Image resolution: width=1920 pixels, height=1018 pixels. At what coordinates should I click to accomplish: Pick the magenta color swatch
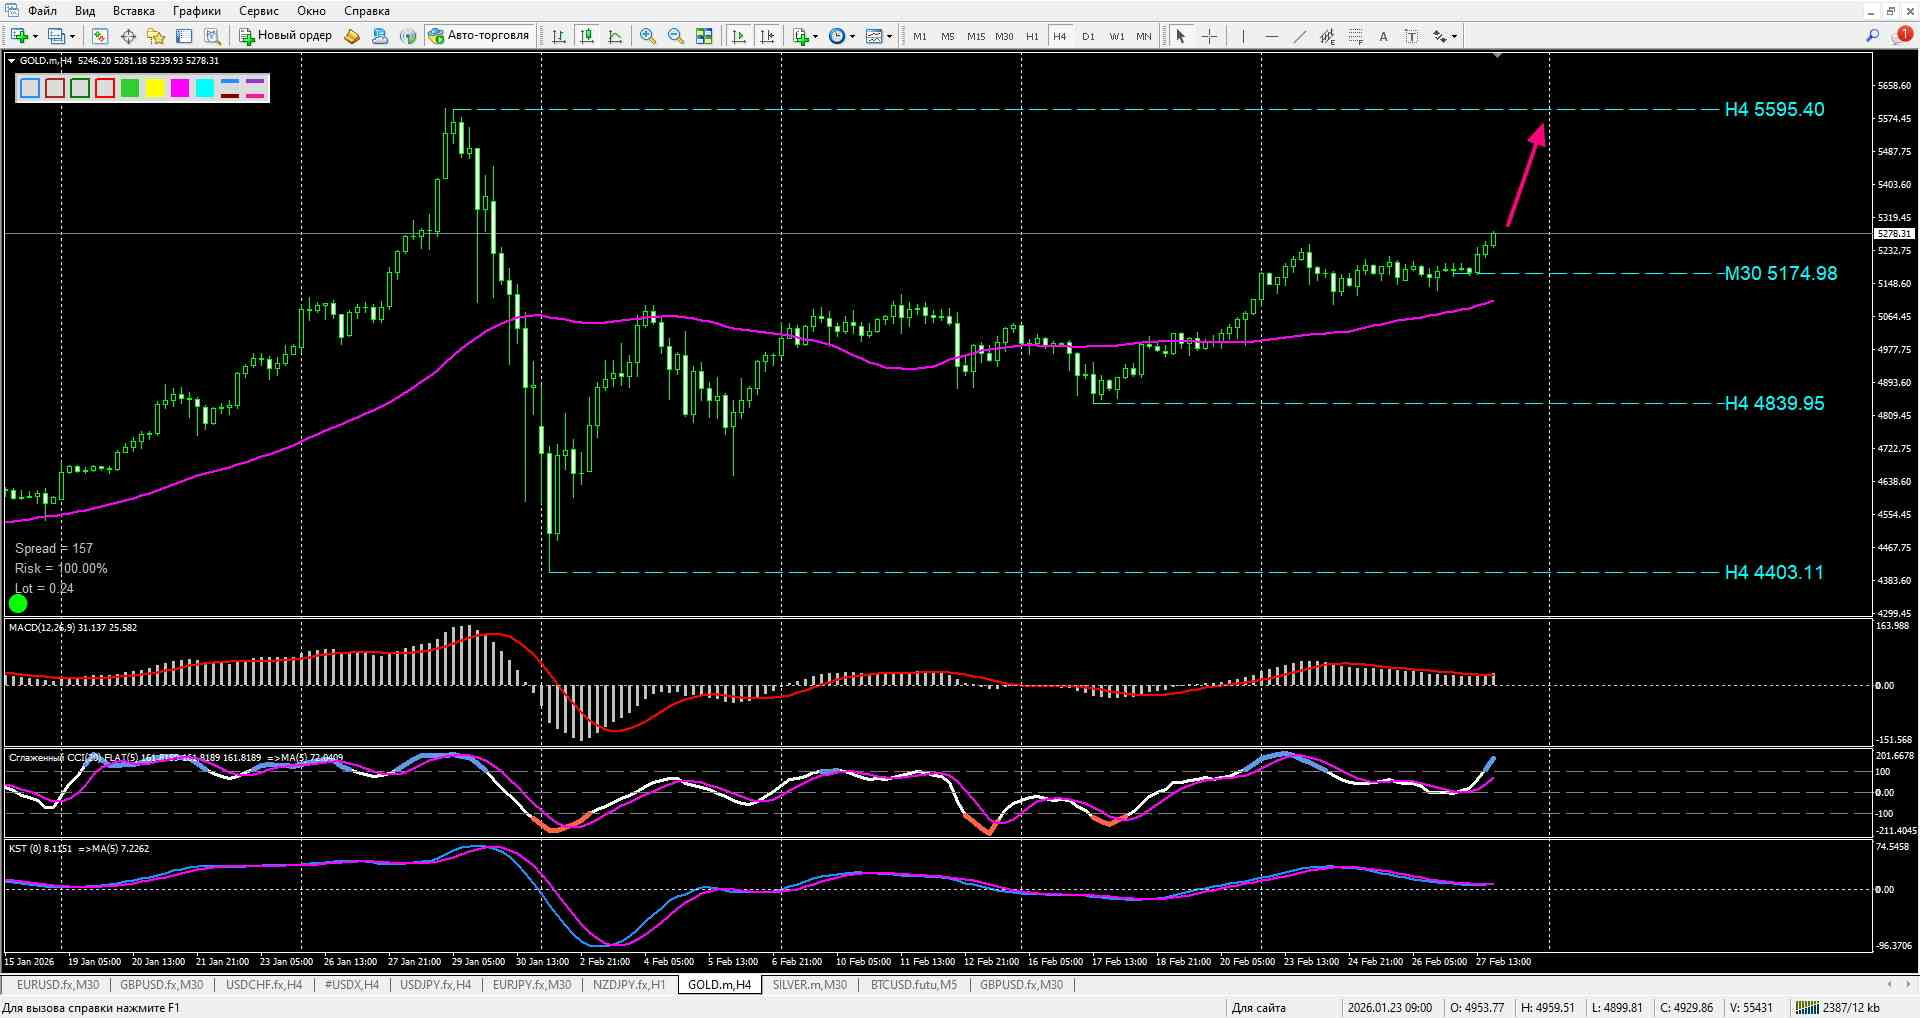(x=180, y=88)
